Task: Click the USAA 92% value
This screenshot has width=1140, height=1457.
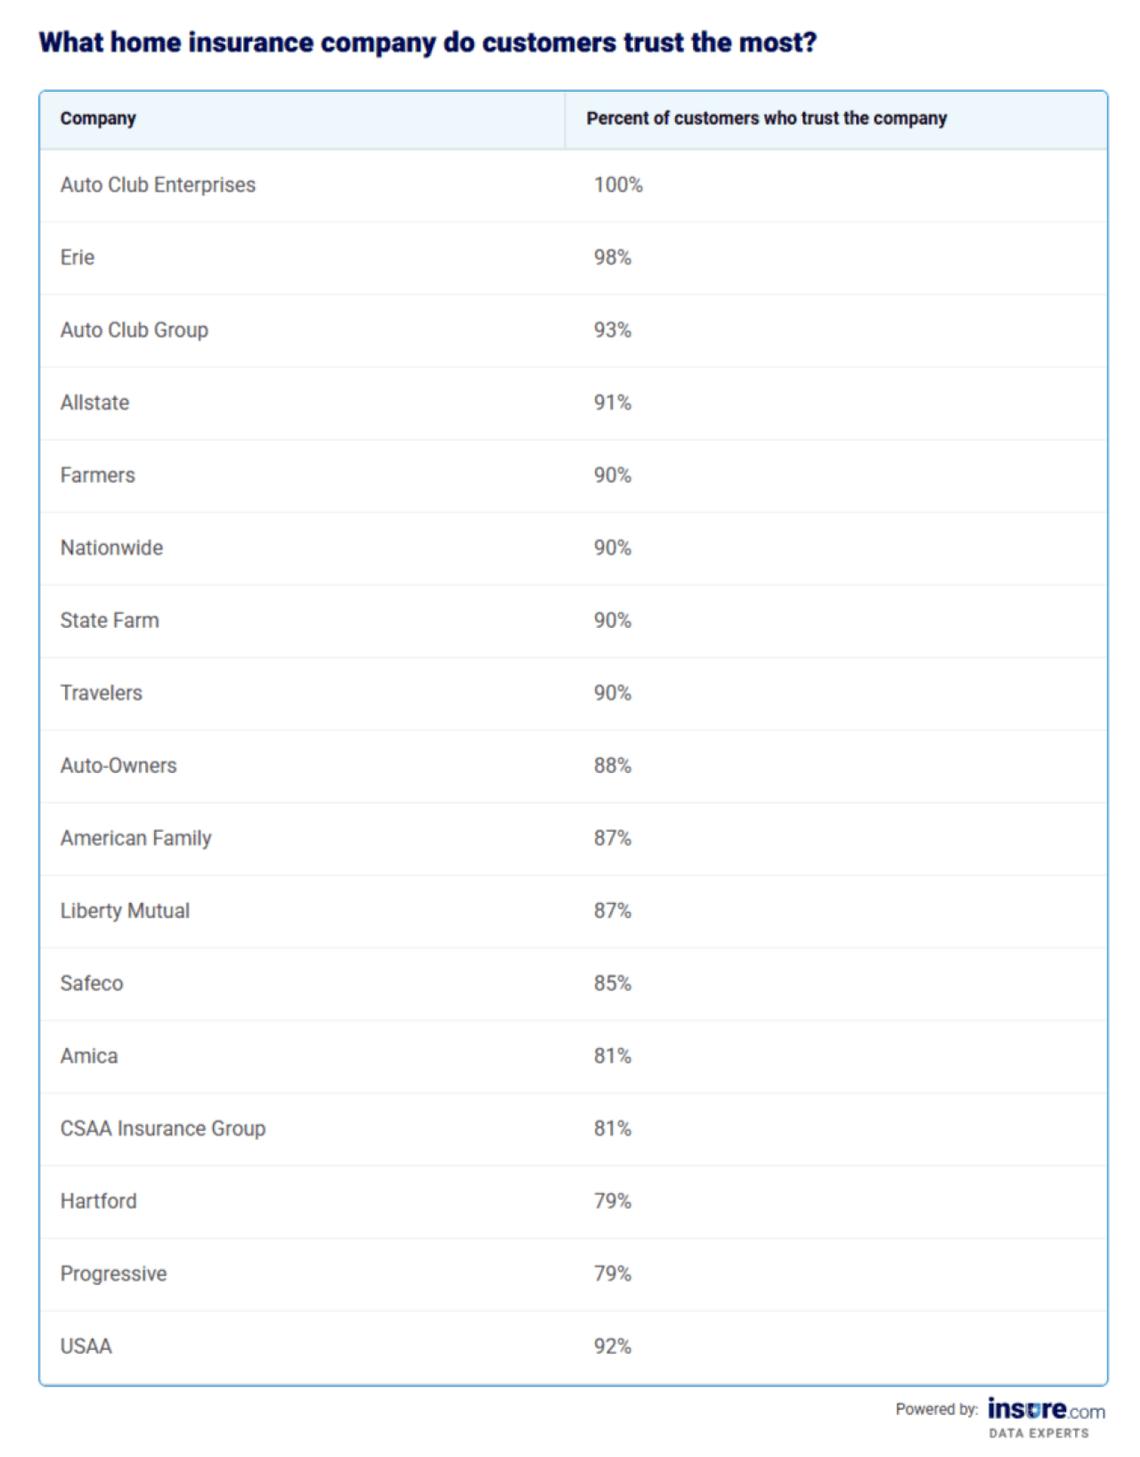Action: (612, 1346)
